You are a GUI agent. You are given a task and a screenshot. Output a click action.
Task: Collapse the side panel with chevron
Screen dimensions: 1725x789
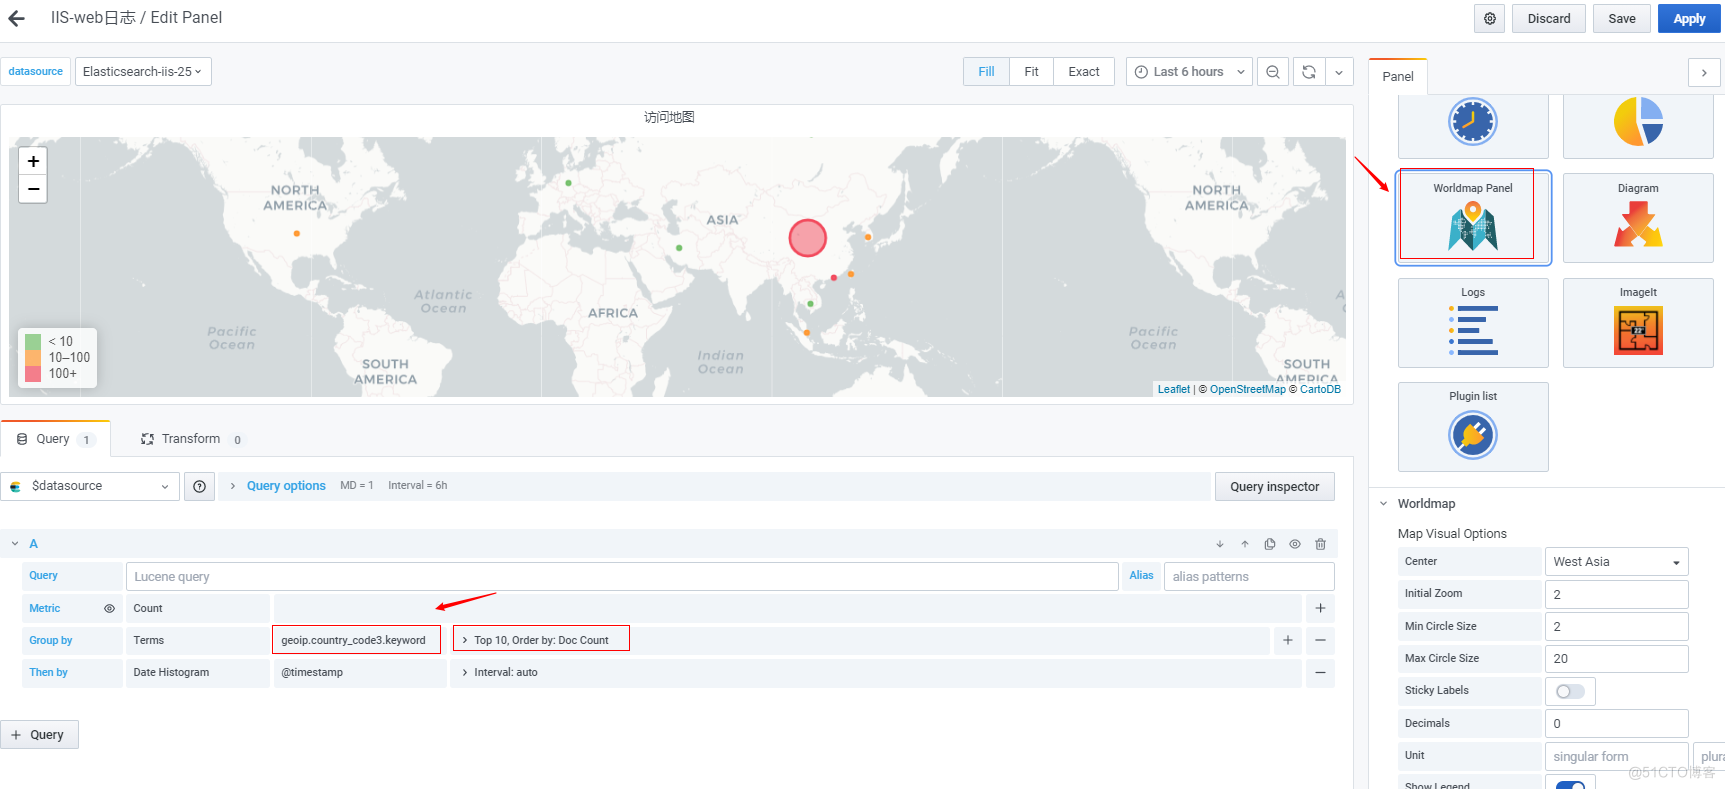[x=1704, y=73]
